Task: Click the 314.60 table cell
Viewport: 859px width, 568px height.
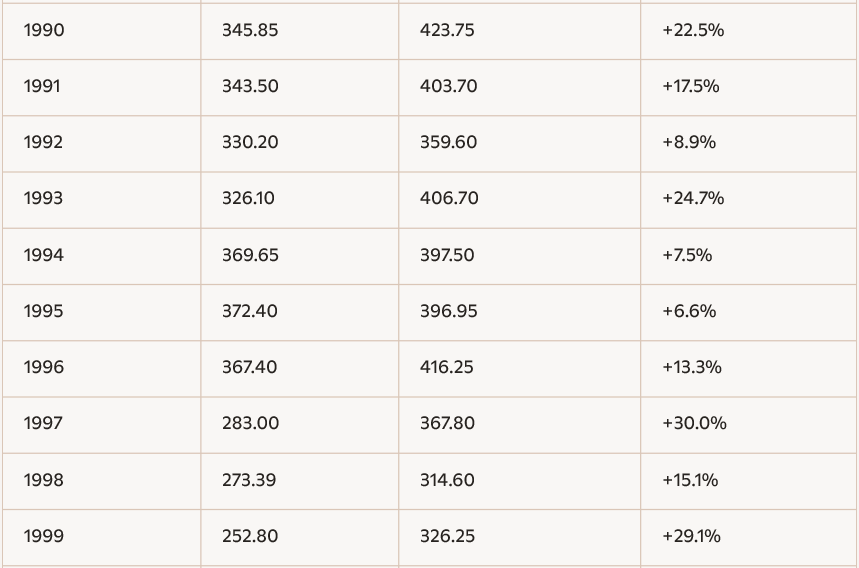Action: tap(447, 480)
